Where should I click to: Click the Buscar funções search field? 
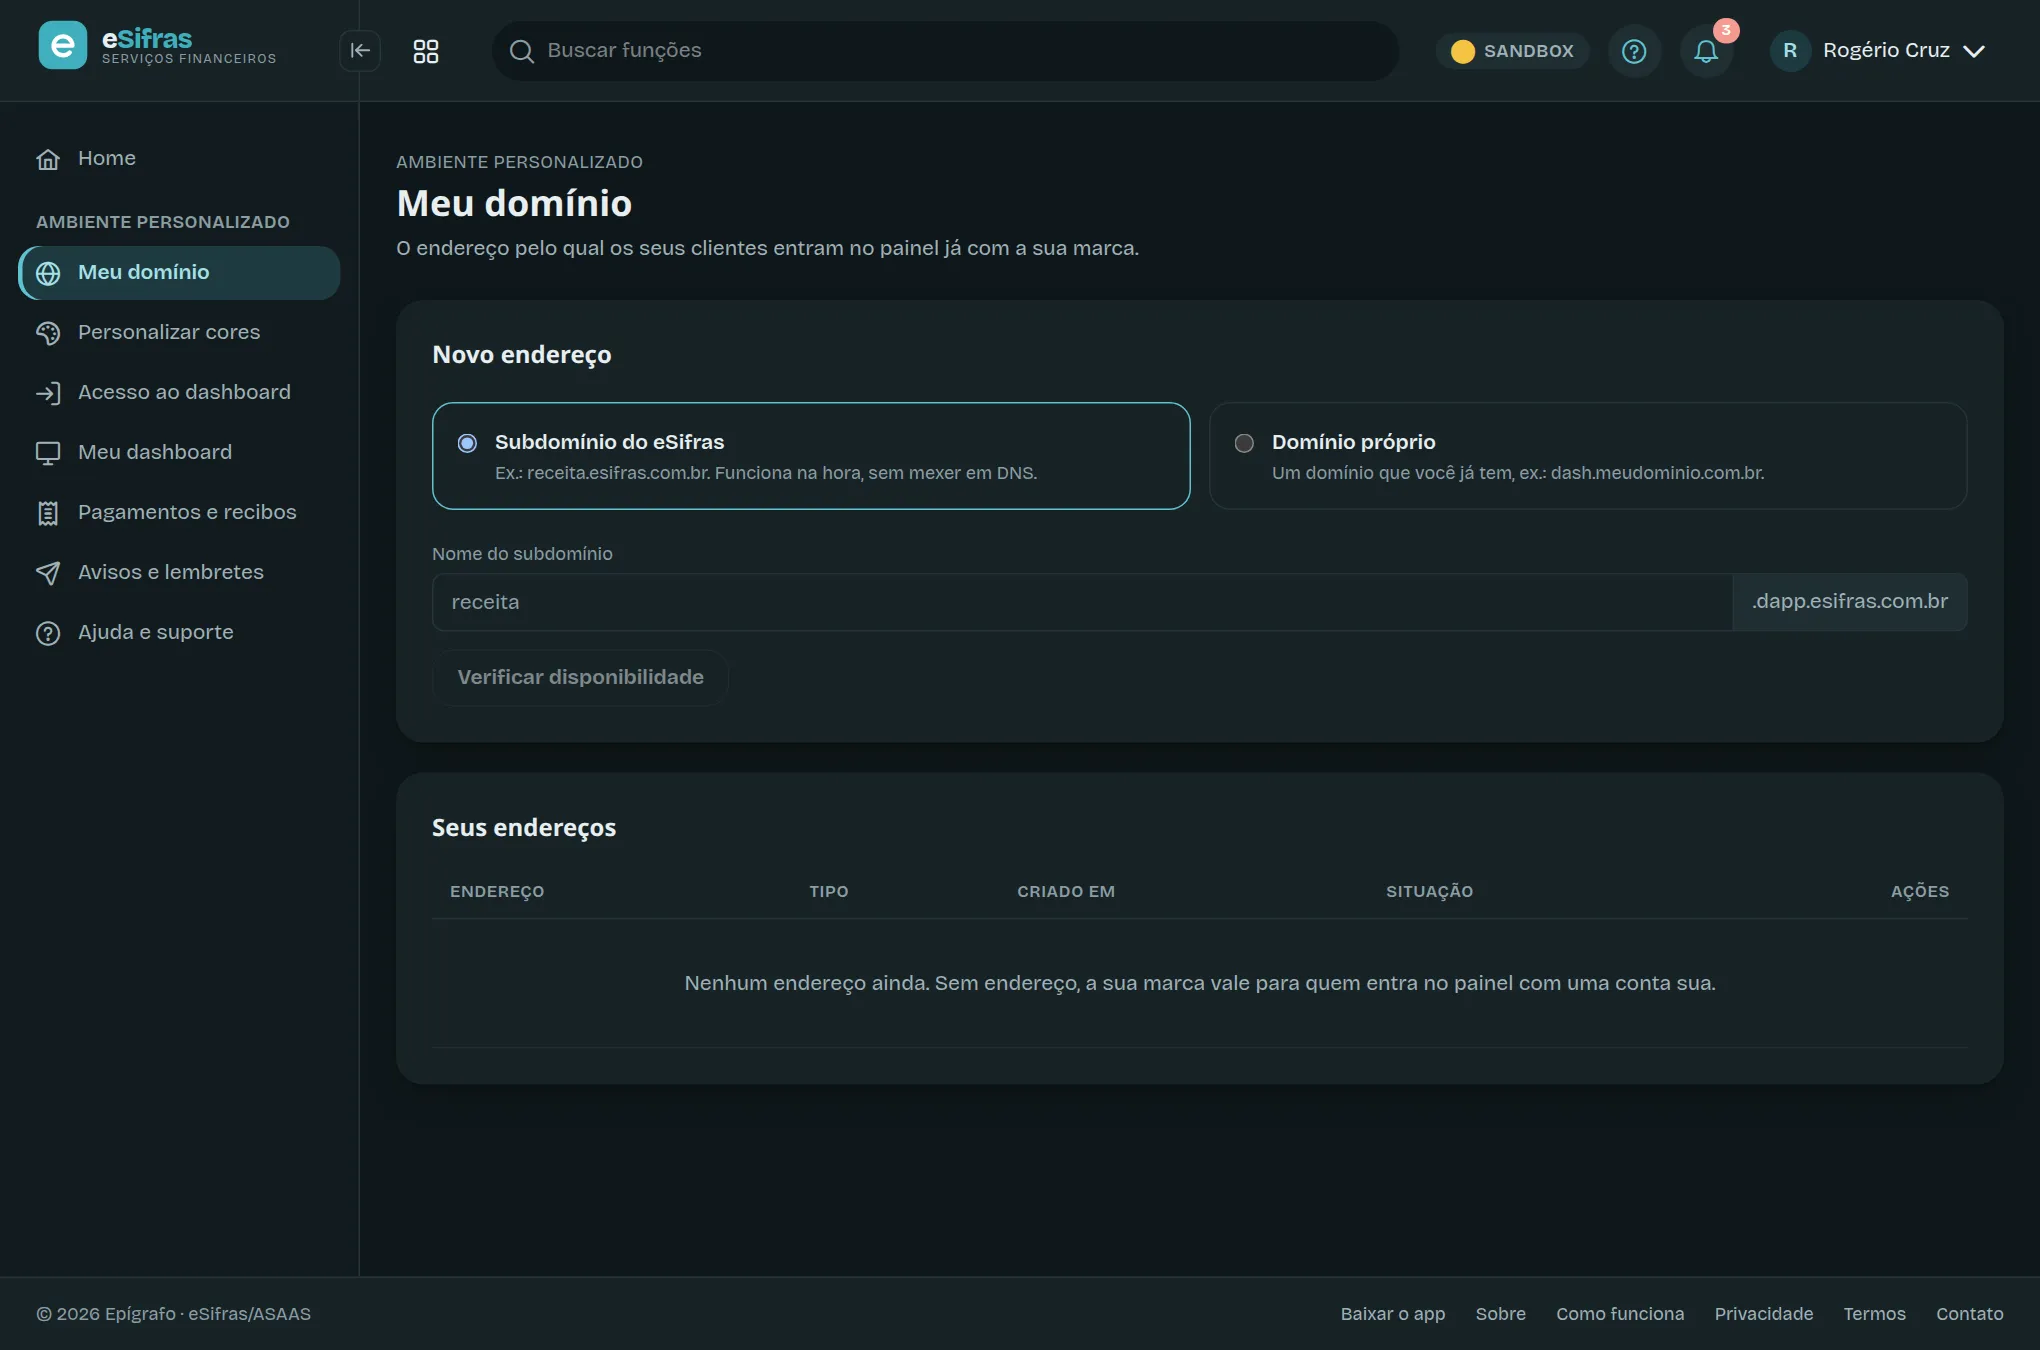(945, 51)
